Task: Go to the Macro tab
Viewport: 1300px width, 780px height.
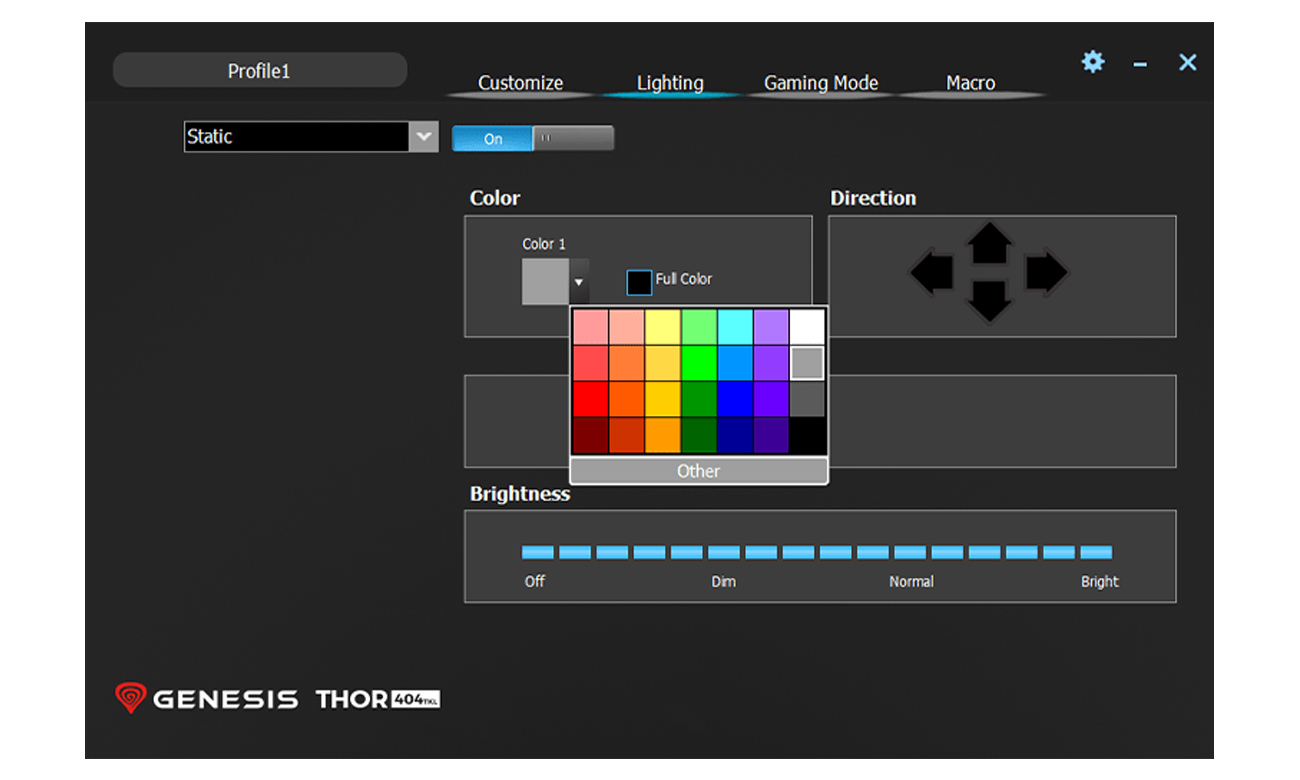Action: (970, 83)
